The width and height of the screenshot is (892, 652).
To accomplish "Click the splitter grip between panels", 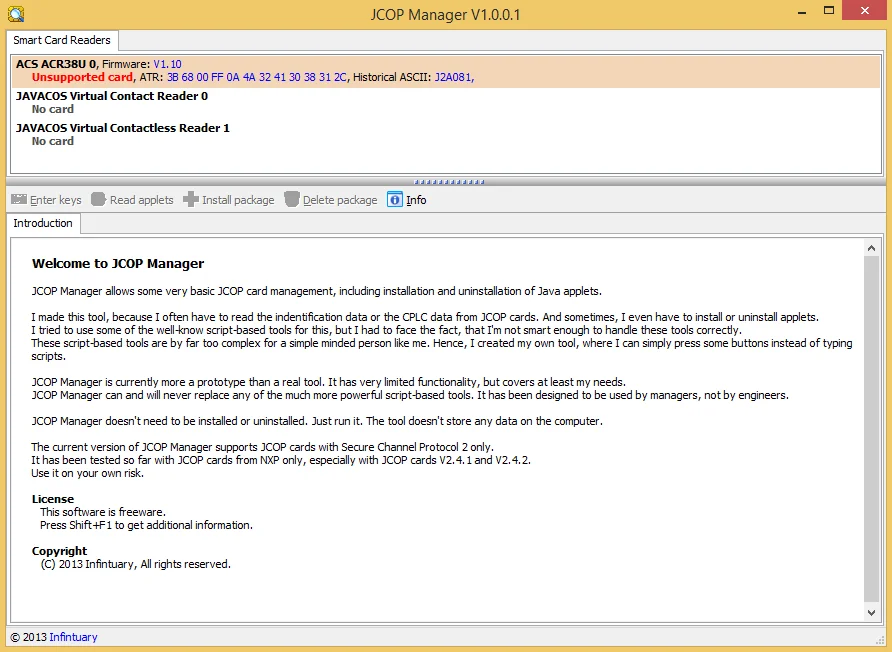I will pos(449,182).
